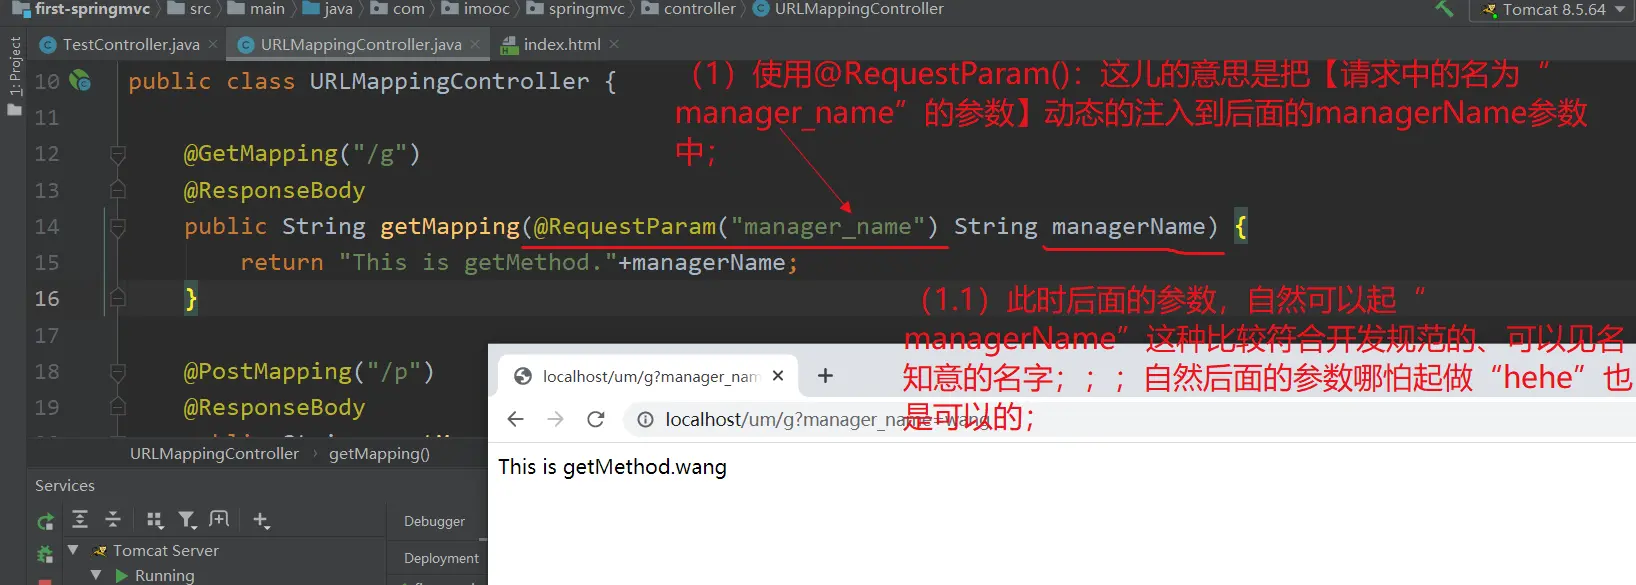
Task: Click the browser Forward arrow
Action: (x=556, y=419)
